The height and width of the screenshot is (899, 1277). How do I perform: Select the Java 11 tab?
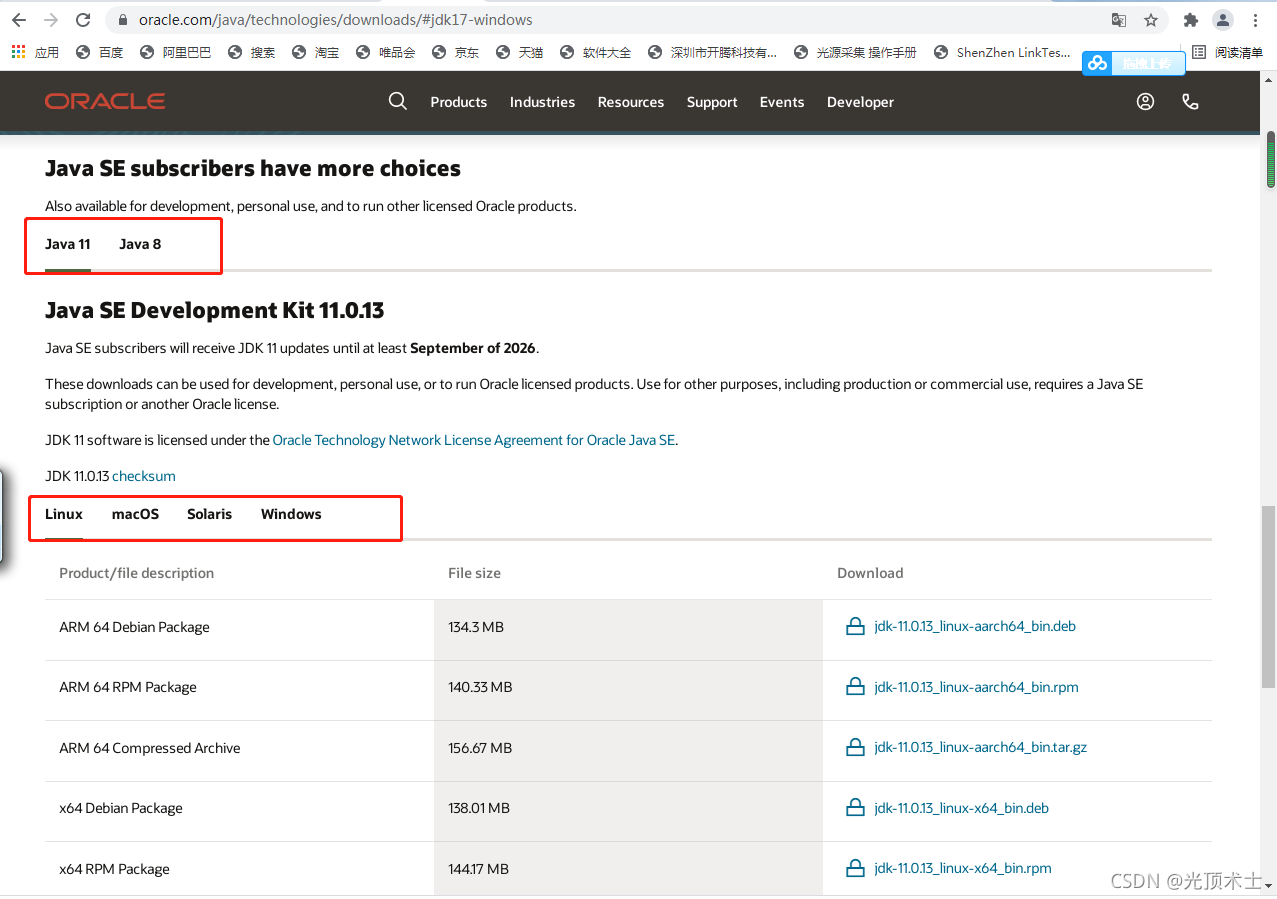(x=68, y=244)
